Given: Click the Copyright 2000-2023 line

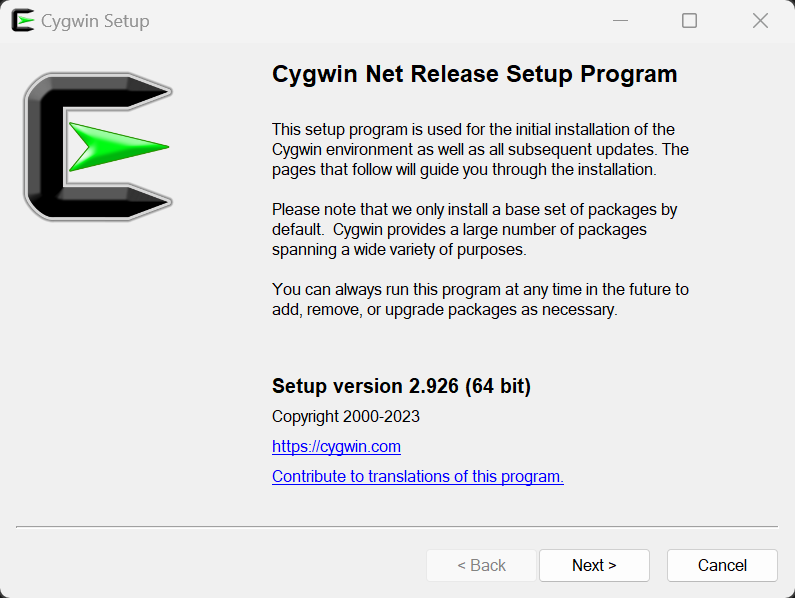Looking at the screenshot, I should coord(346,416).
